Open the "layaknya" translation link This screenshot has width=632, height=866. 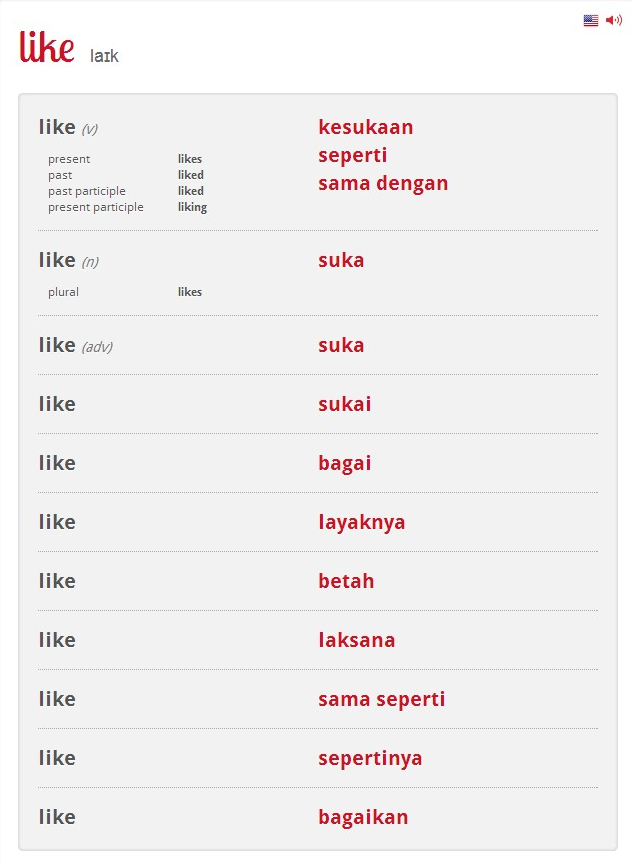click(361, 522)
